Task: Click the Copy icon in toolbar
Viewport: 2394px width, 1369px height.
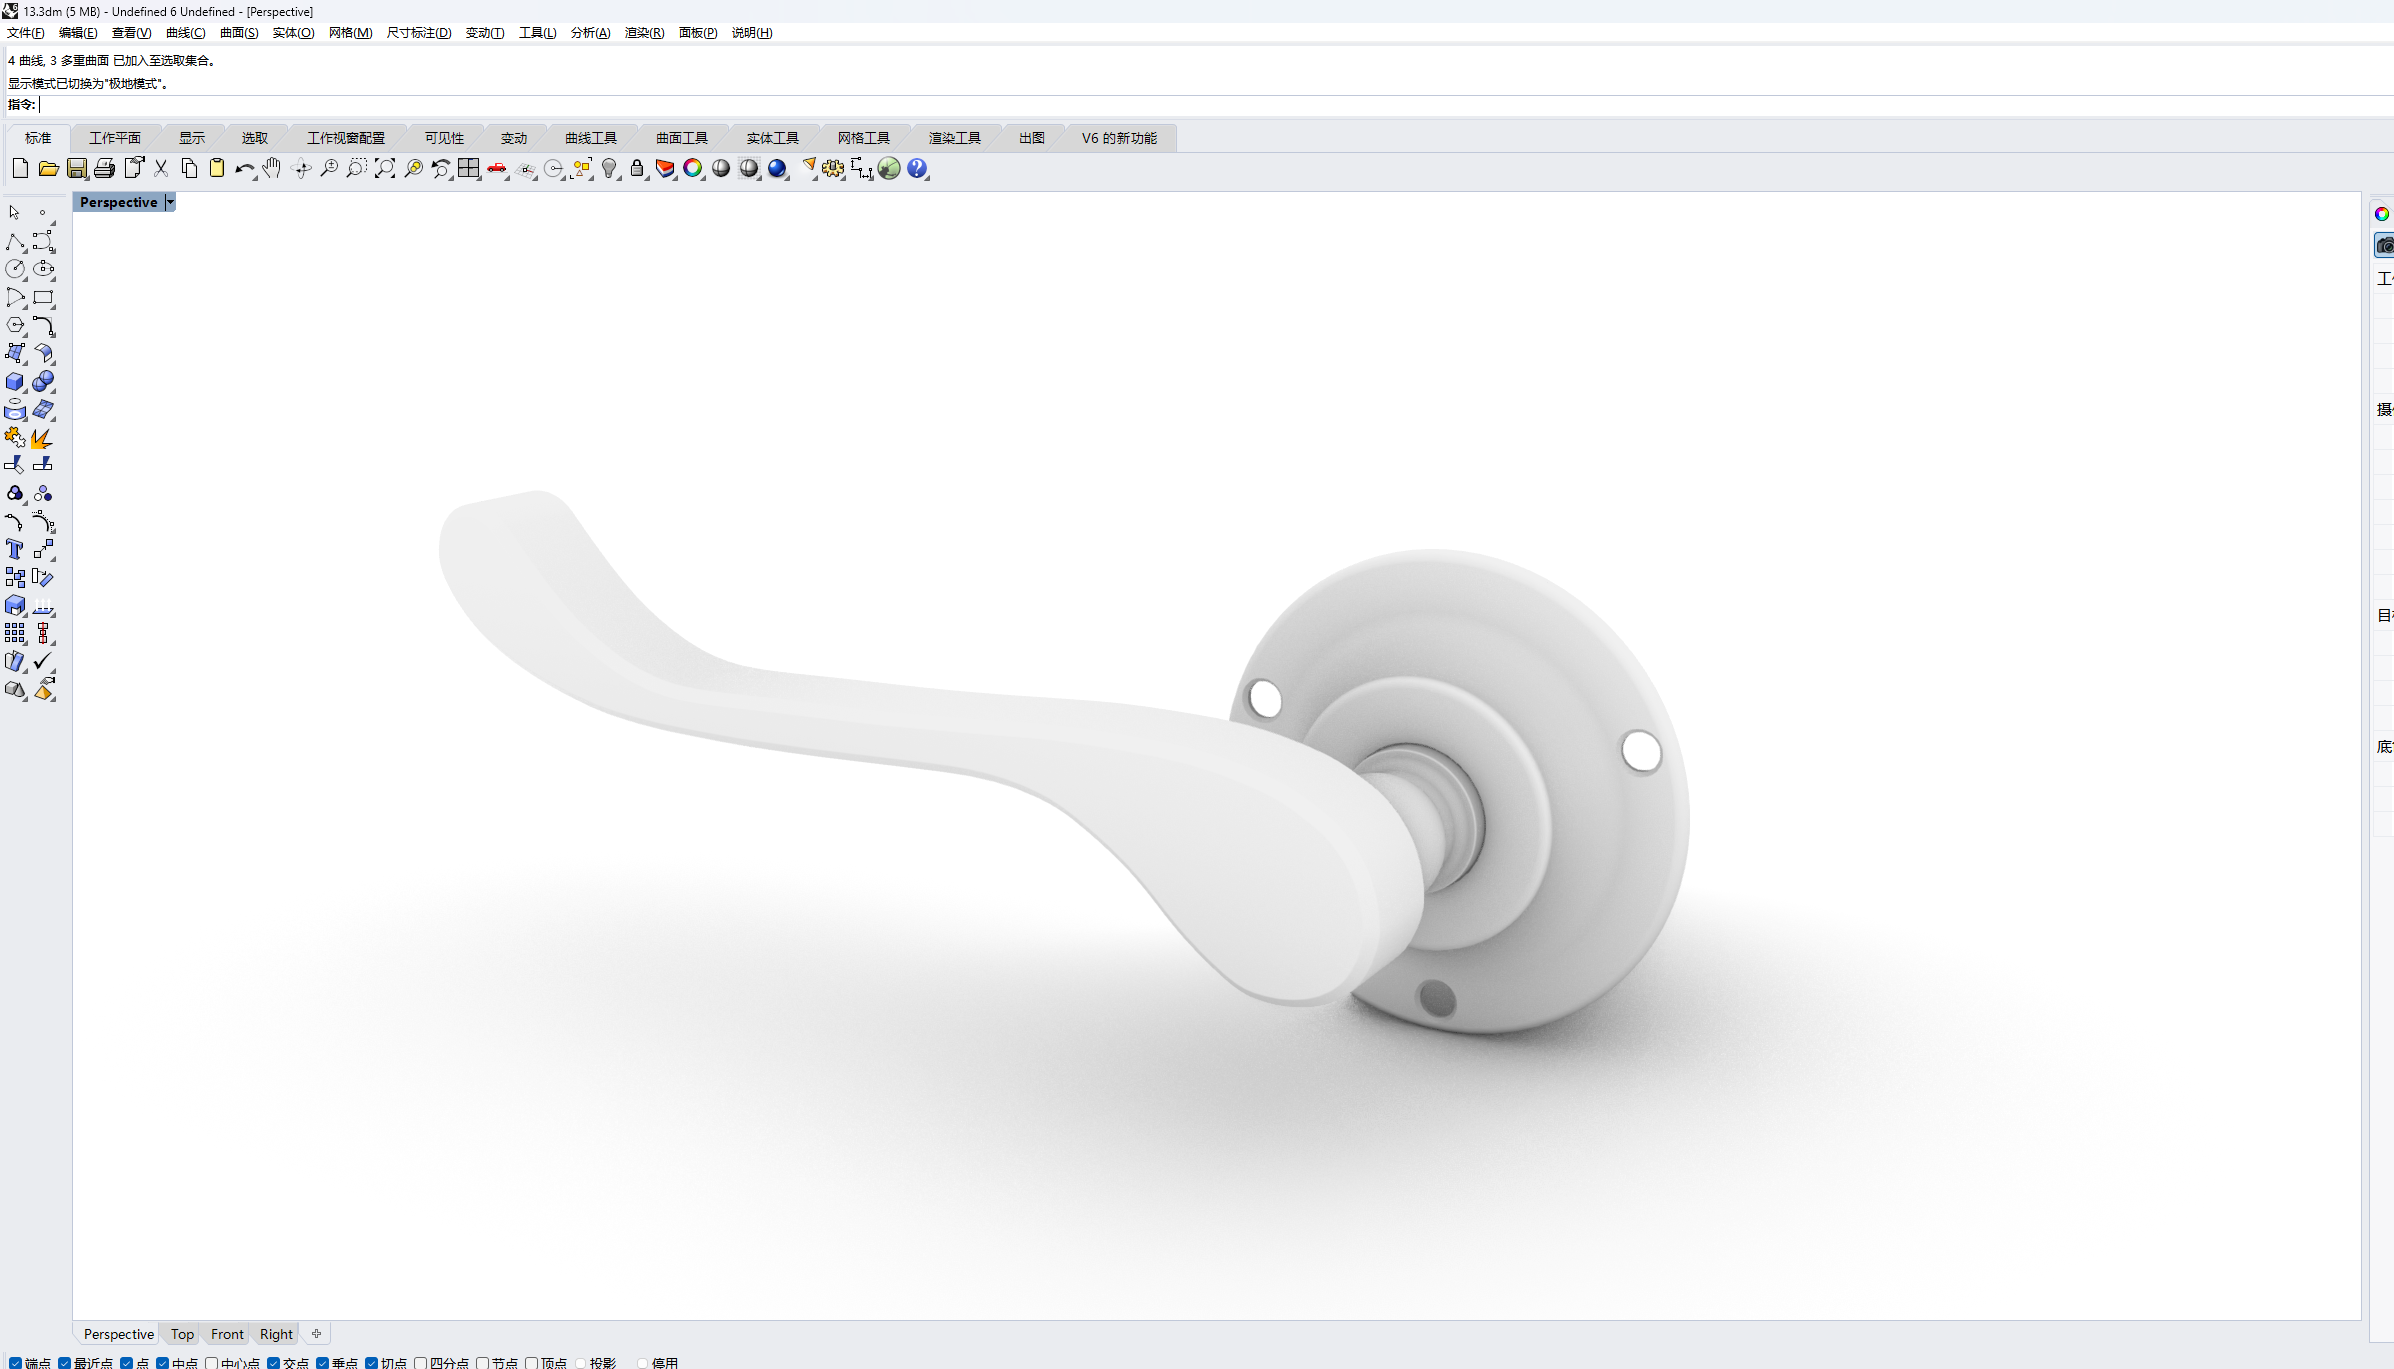Action: point(189,168)
